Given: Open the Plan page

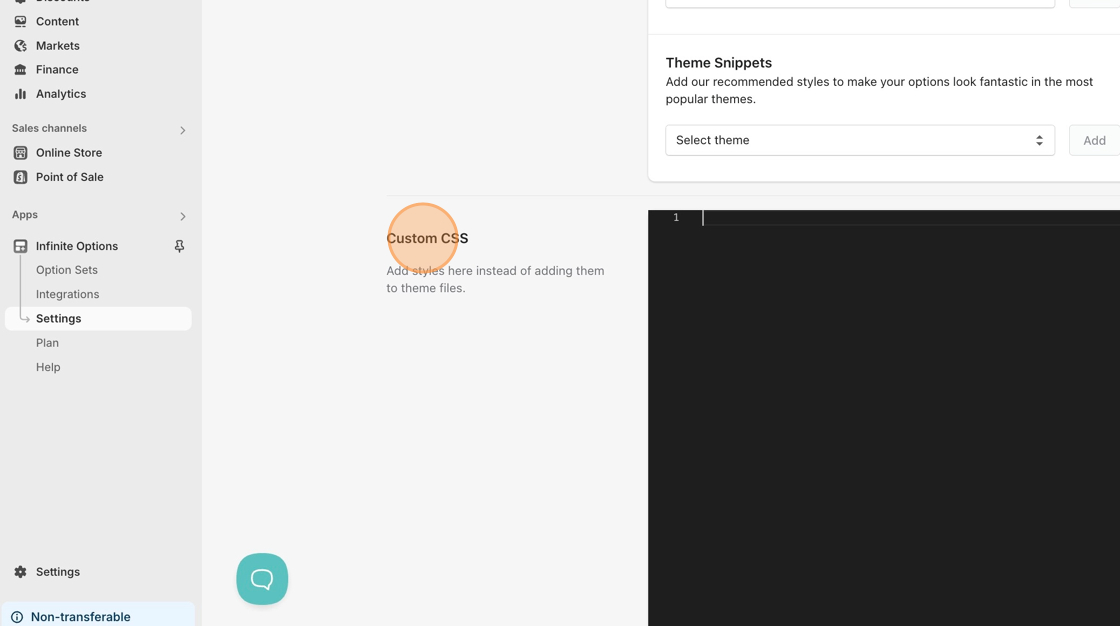Looking at the screenshot, I should (47, 343).
